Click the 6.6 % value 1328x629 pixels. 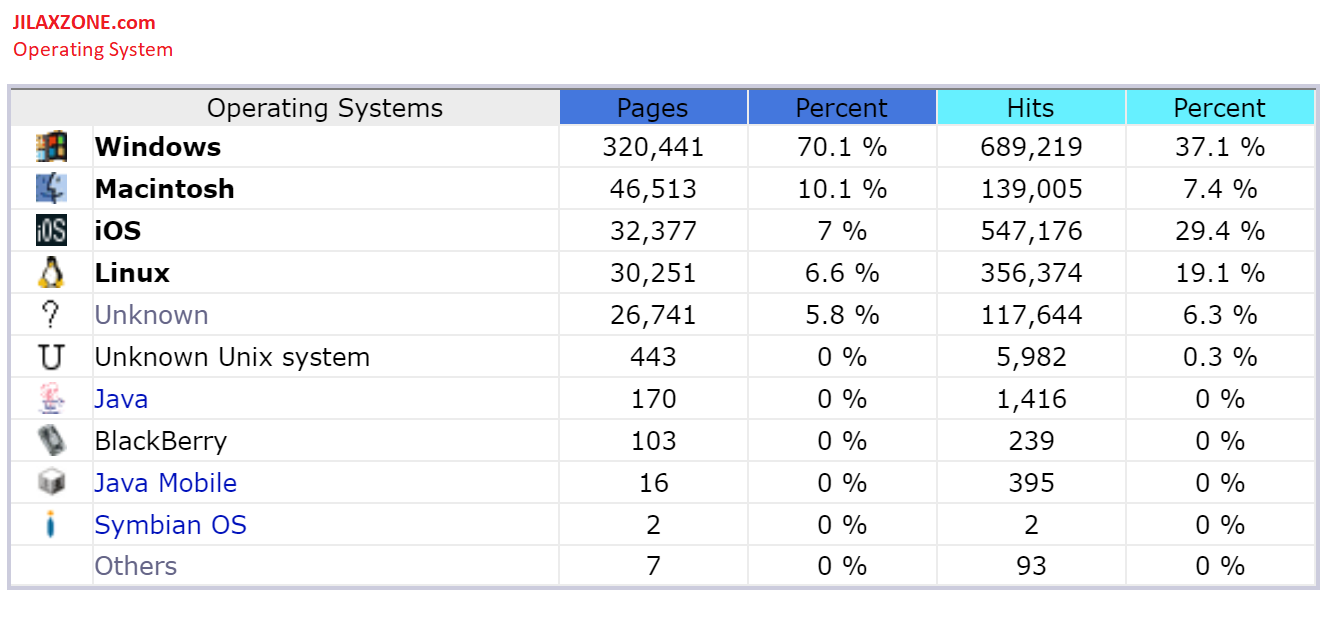[842, 273]
